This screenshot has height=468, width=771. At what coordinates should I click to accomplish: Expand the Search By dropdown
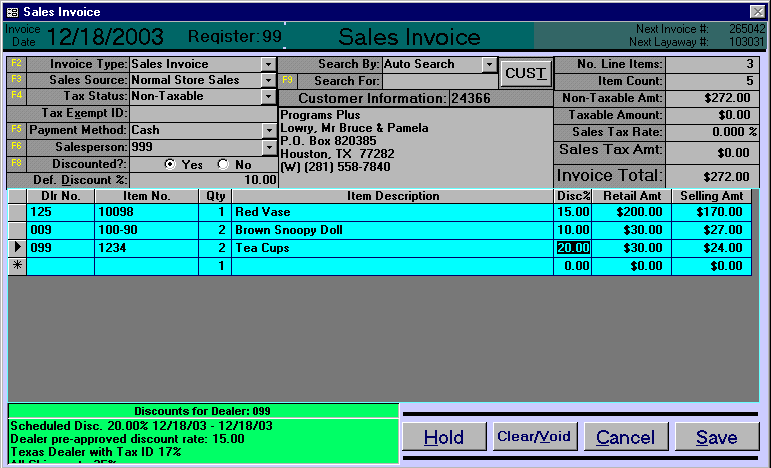[489, 64]
